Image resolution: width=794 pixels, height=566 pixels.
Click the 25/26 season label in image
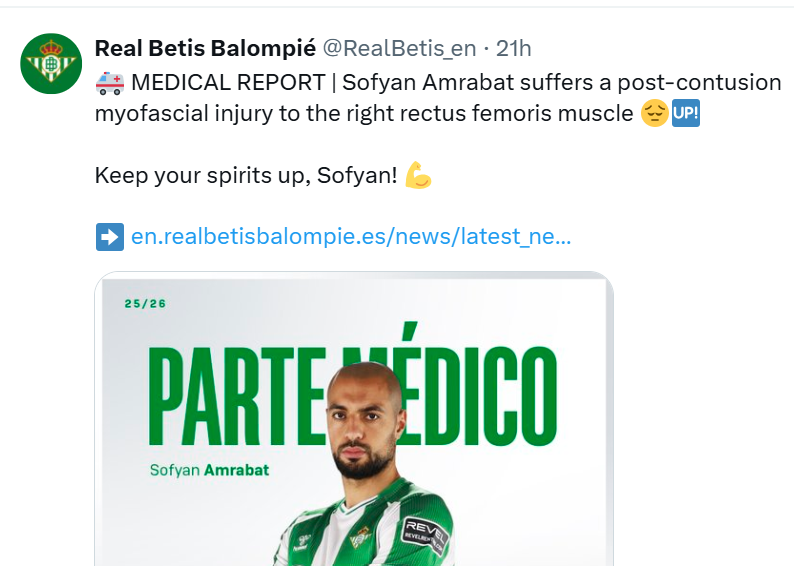[145, 304]
